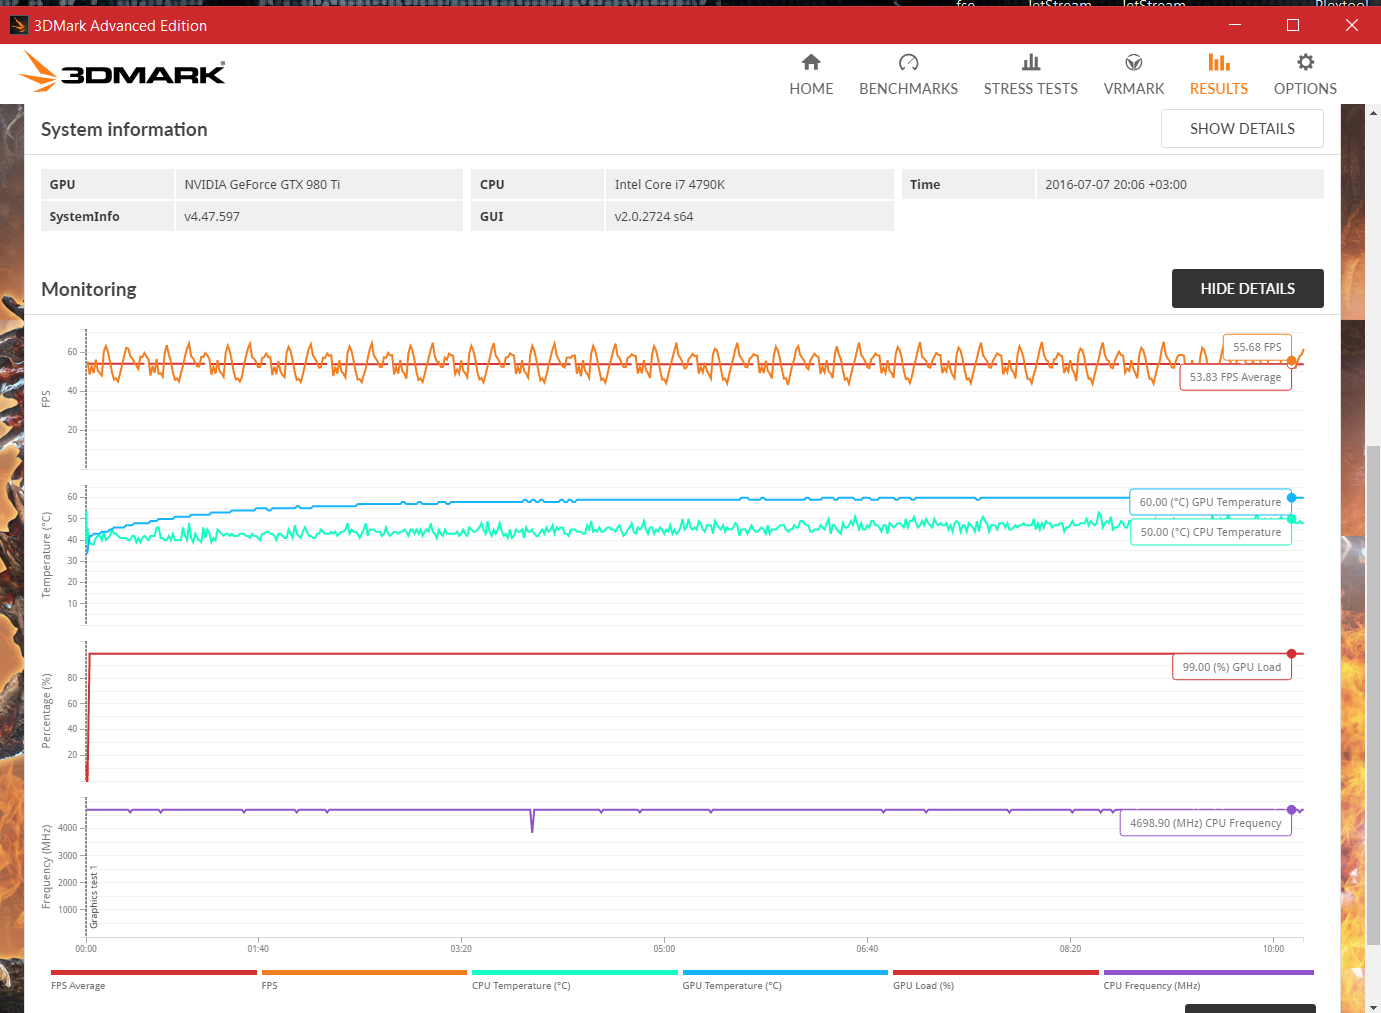This screenshot has height=1013, width=1381.
Task: Click the Results chart icon
Action: (1219, 63)
